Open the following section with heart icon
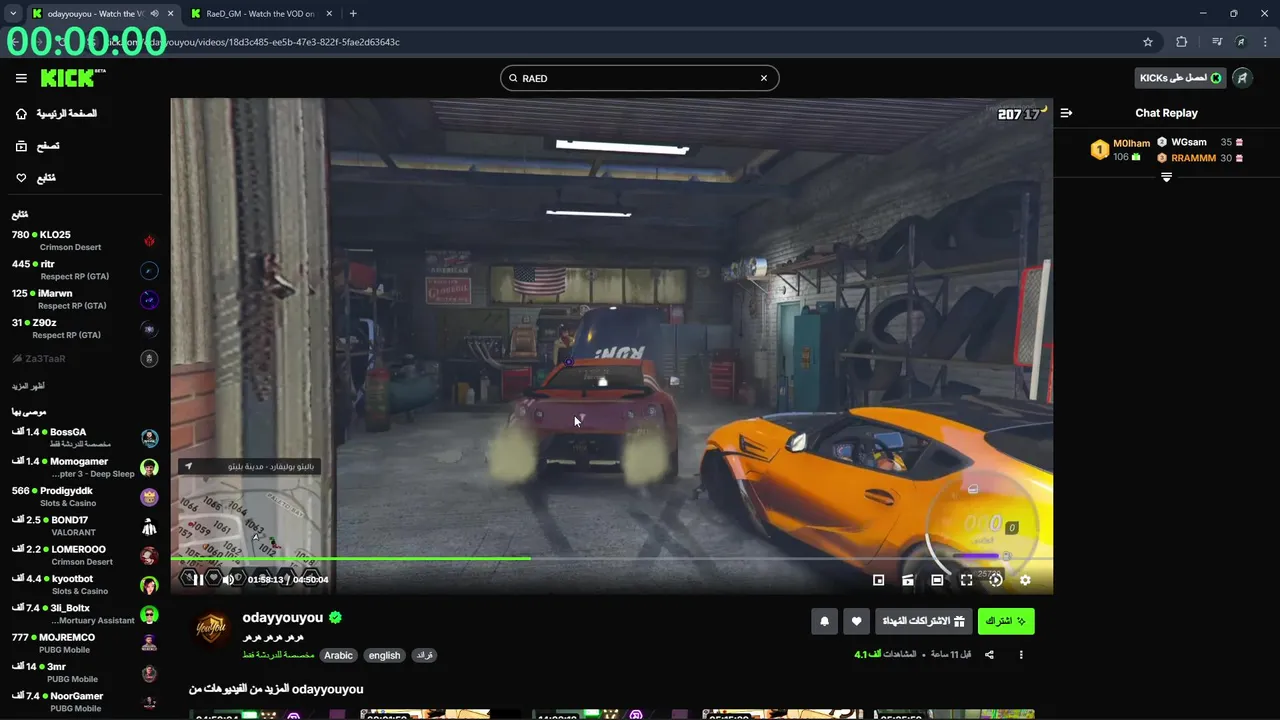The image size is (1280, 720). click(36, 178)
